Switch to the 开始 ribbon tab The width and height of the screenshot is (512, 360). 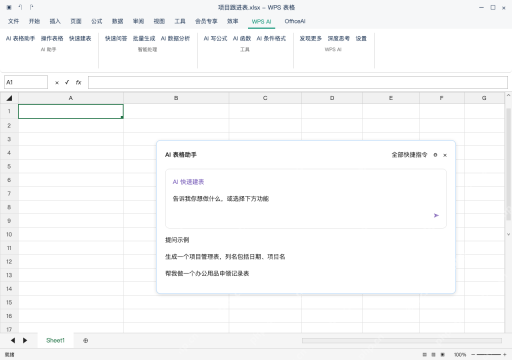click(34, 21)
